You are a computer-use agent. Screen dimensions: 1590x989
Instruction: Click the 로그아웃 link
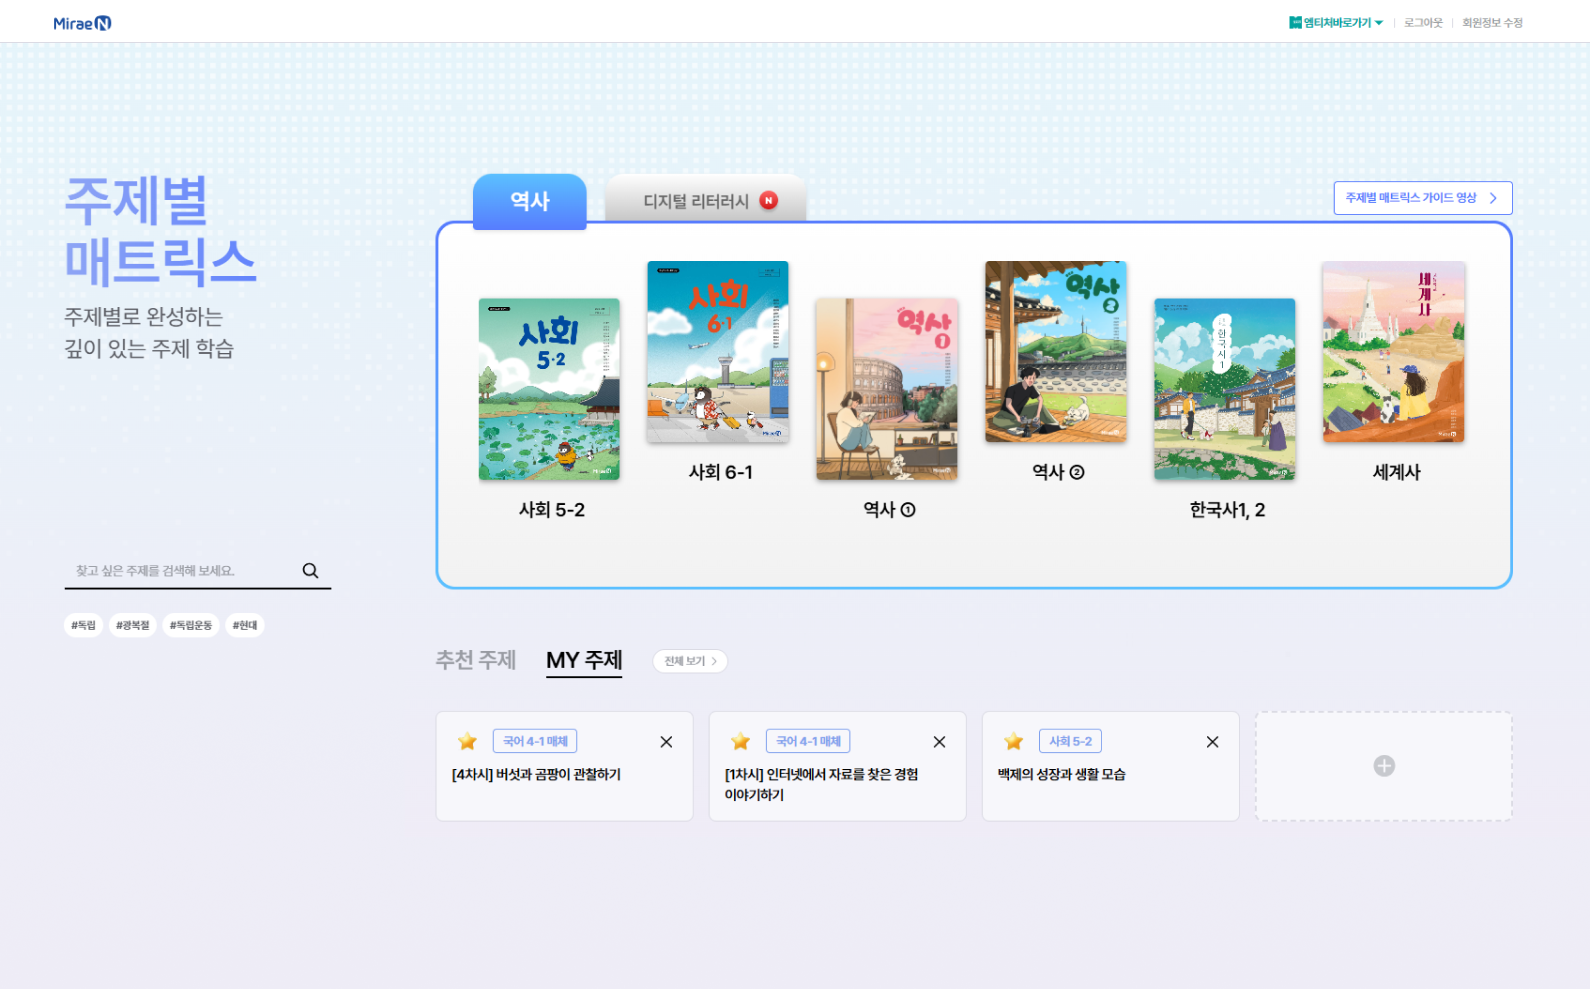click(x=1423, y=22)
